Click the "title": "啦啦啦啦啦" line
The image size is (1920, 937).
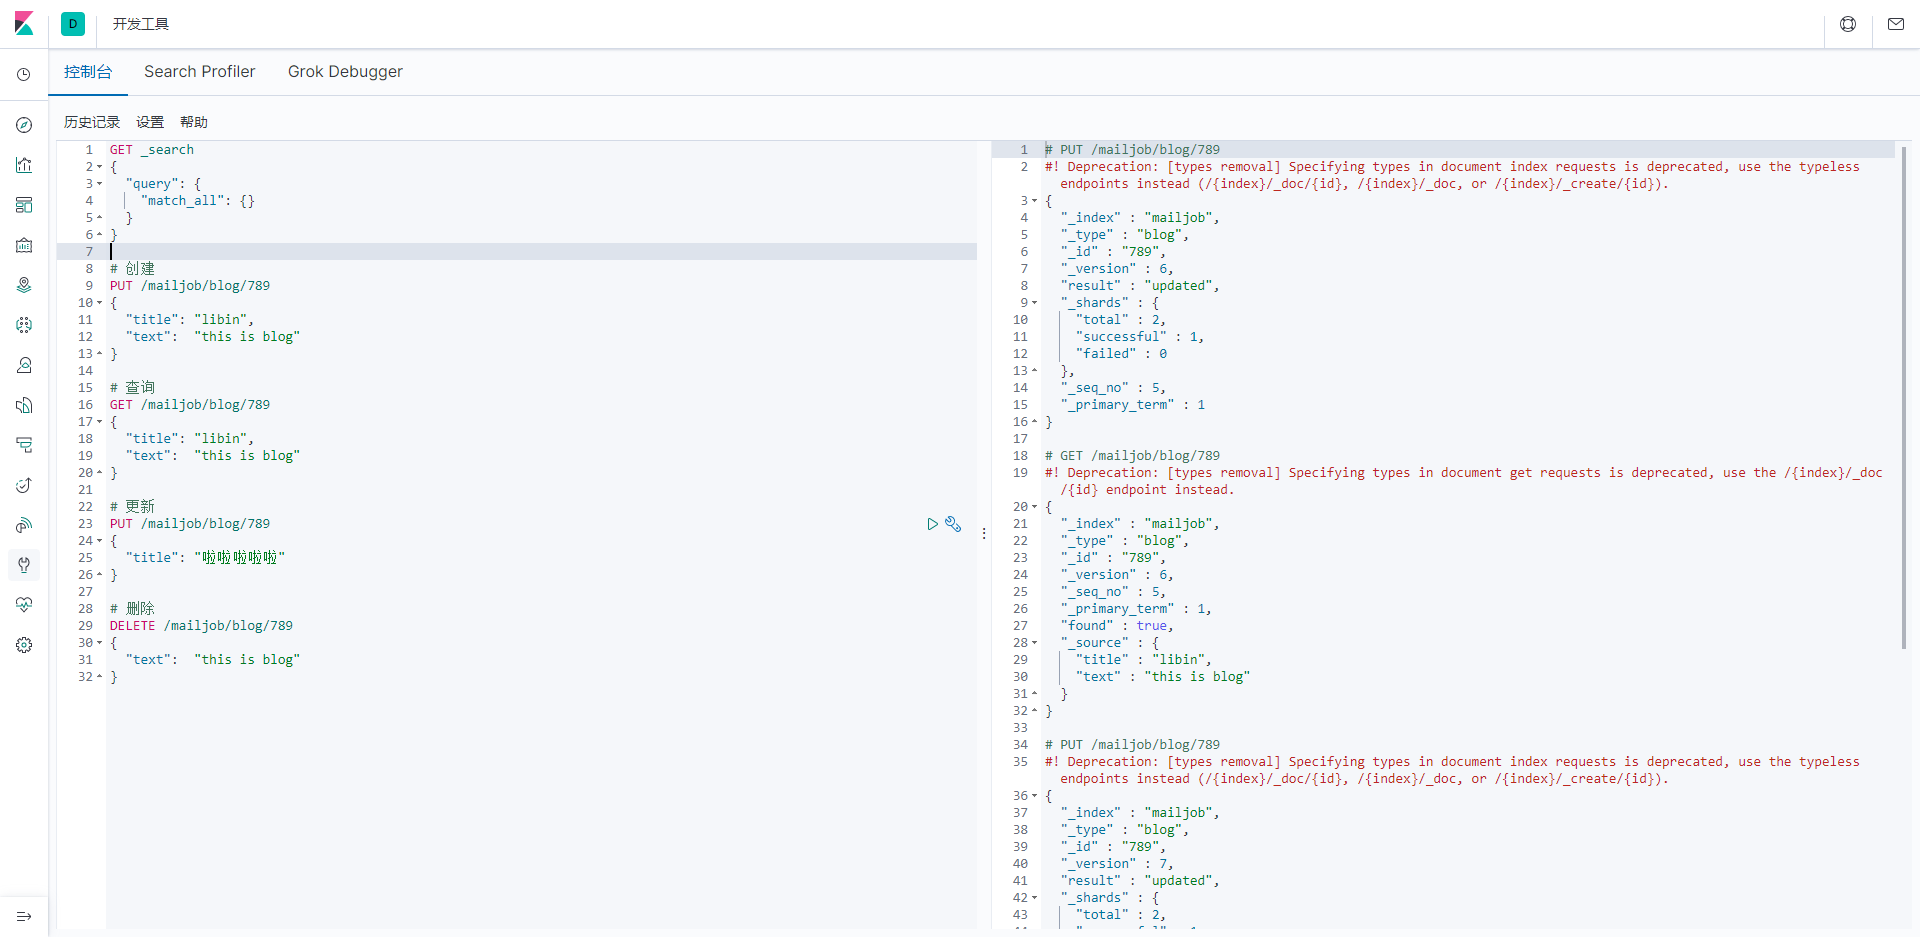pyautogui.click(x=205, y=558)
